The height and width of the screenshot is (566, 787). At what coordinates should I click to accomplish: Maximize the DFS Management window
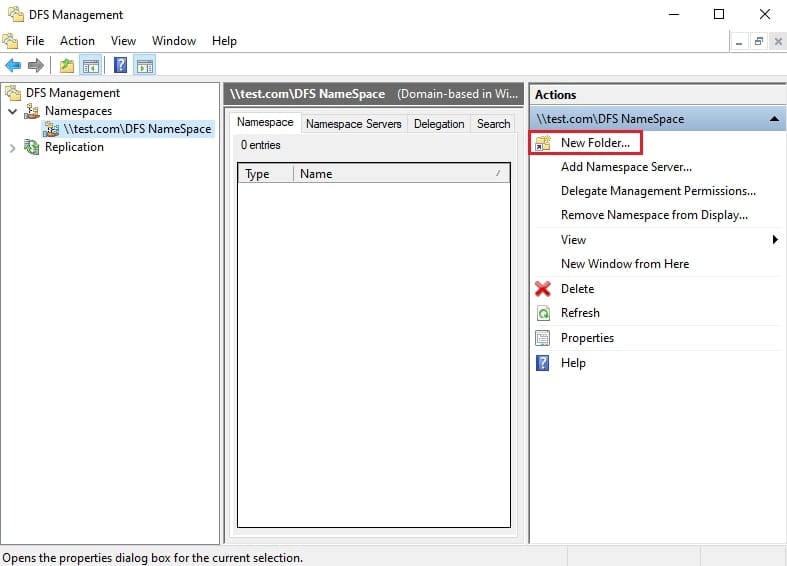719,14
